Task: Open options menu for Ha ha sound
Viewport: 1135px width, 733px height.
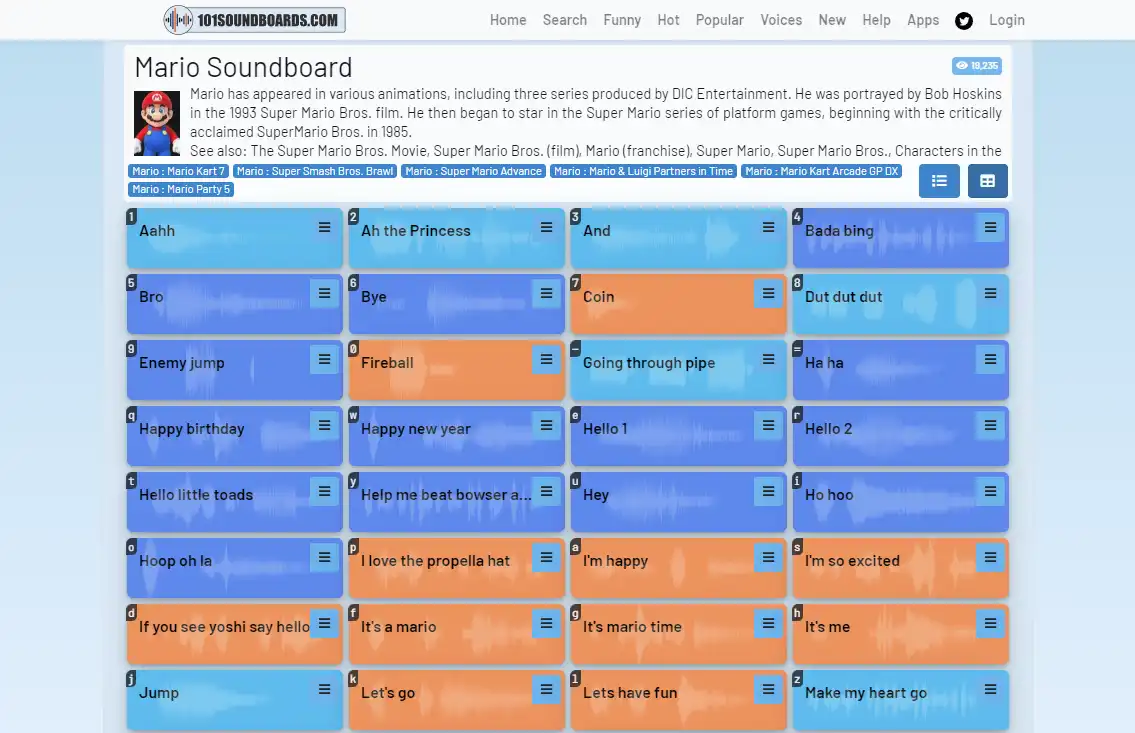Action: 990,360
